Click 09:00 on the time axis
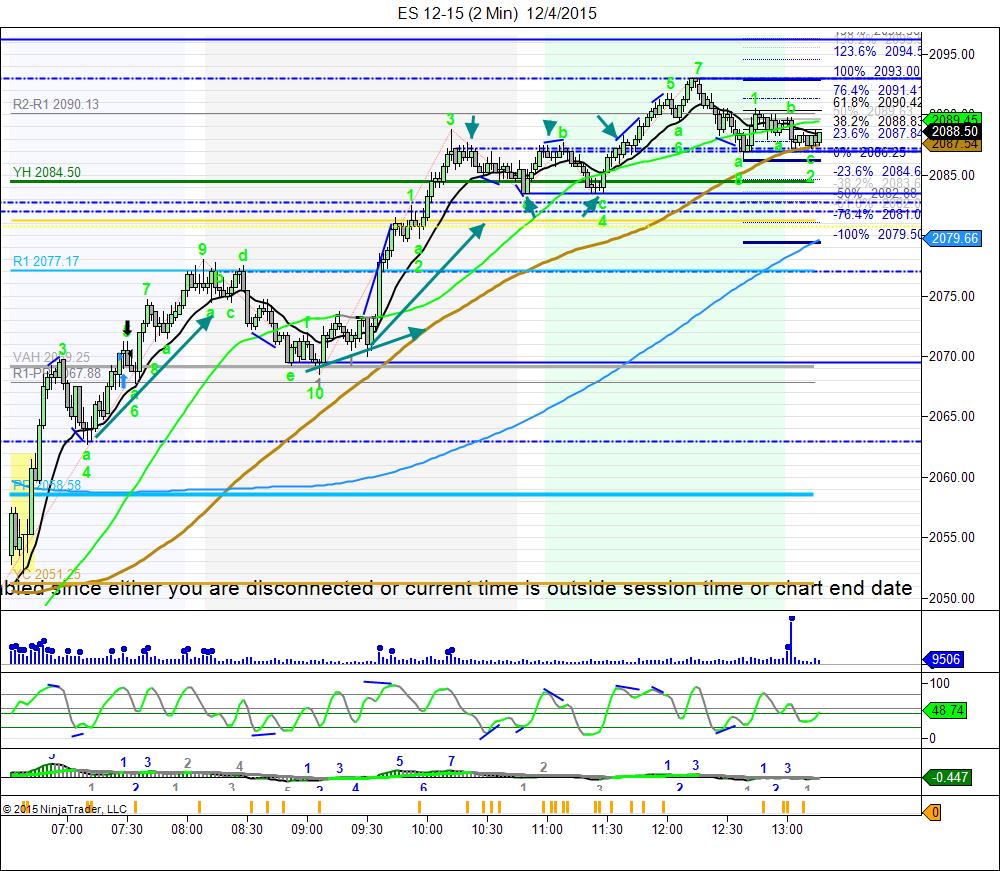1000x871 pixels. [x=307, y=829]
